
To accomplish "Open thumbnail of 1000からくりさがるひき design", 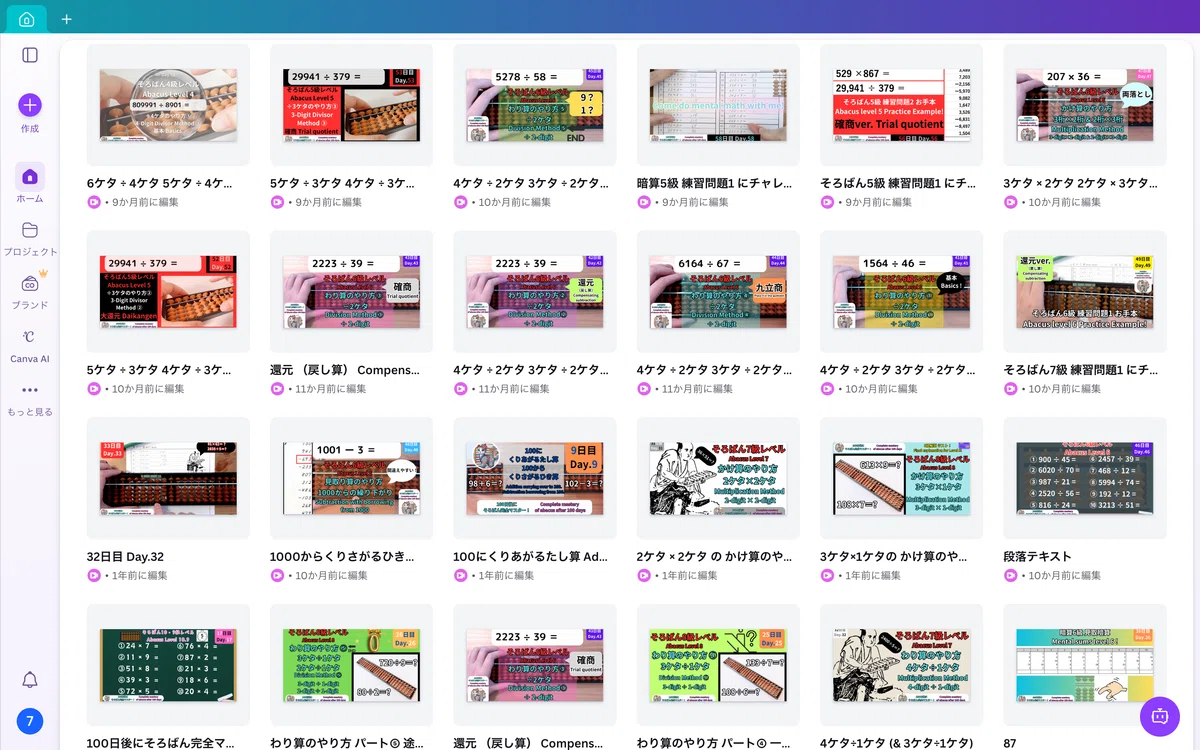I will (352, 478).
